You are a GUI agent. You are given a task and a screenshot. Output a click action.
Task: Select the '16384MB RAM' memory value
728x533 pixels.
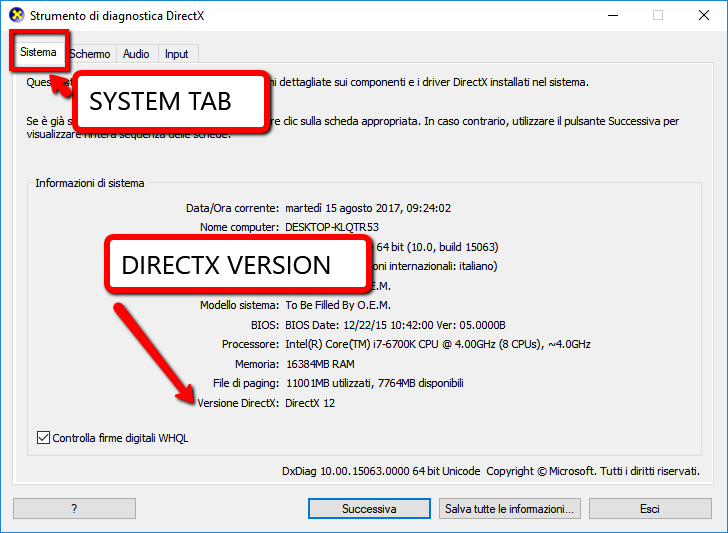pyautogui.click(x=320, y=364)
